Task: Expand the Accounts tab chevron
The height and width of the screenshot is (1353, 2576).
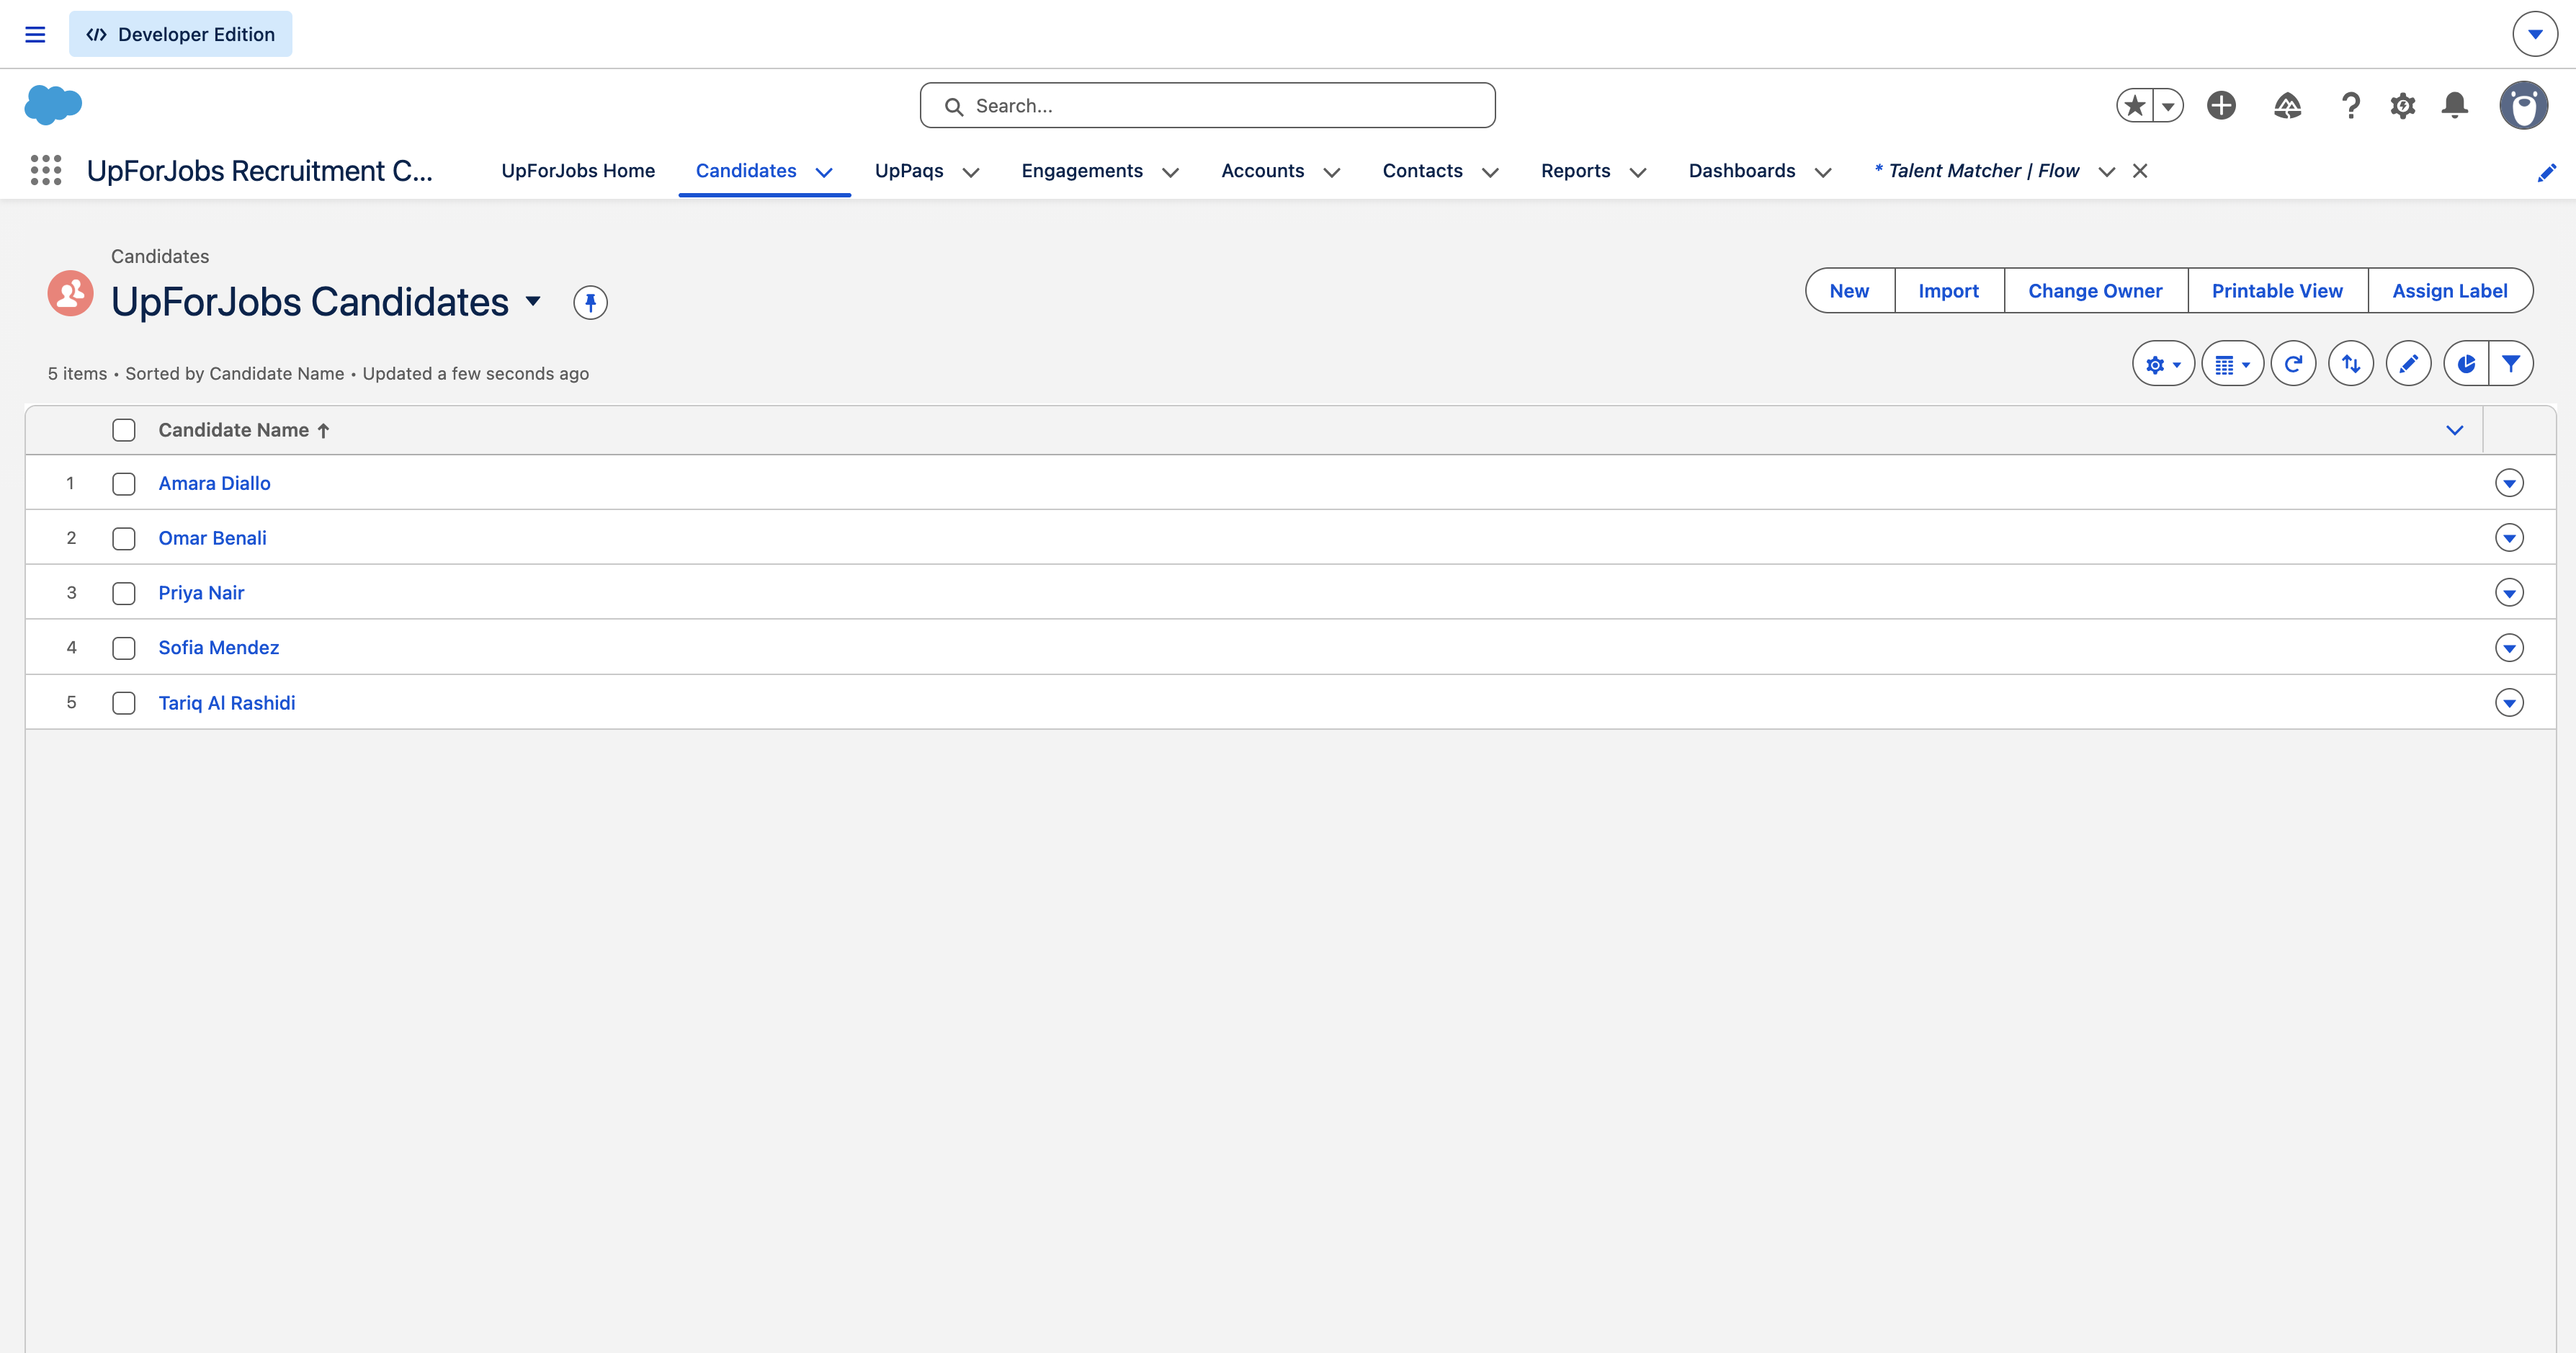Action: 1331,172
